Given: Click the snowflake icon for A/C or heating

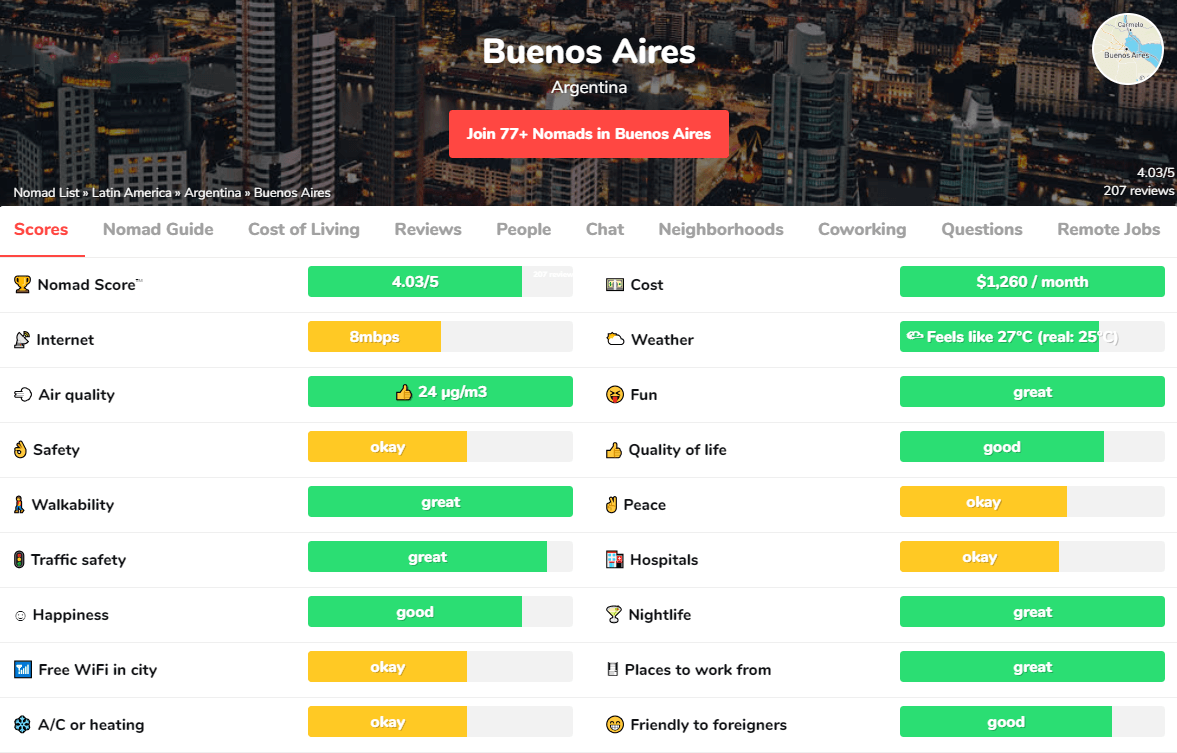Looking at the screenshot, I should click(22, 725).
